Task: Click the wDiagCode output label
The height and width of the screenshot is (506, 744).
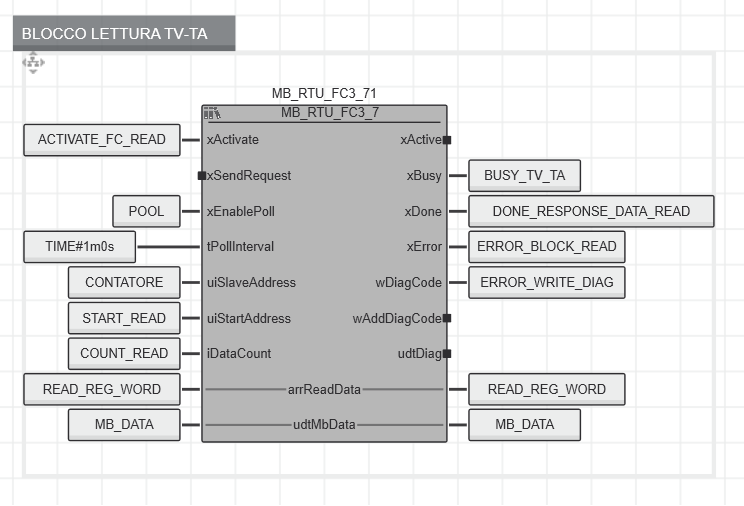Action: (x=409, y=282)
